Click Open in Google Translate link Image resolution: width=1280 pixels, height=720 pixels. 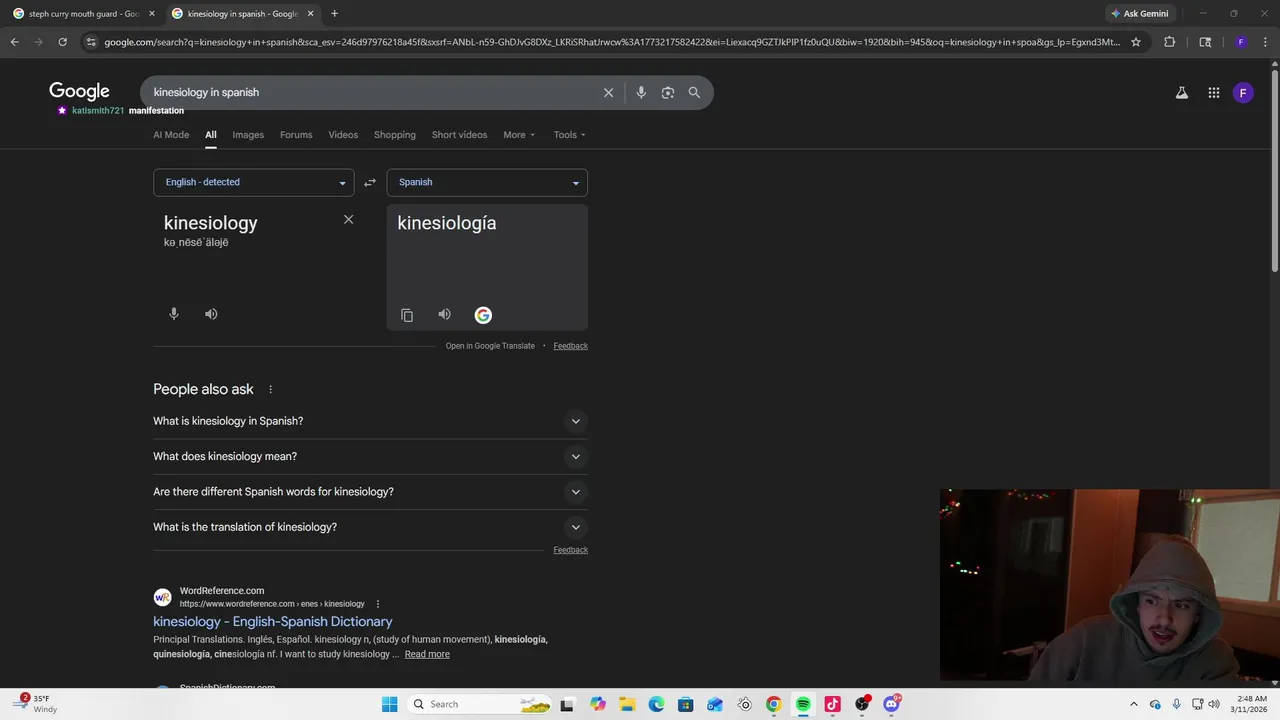(490, 346)
